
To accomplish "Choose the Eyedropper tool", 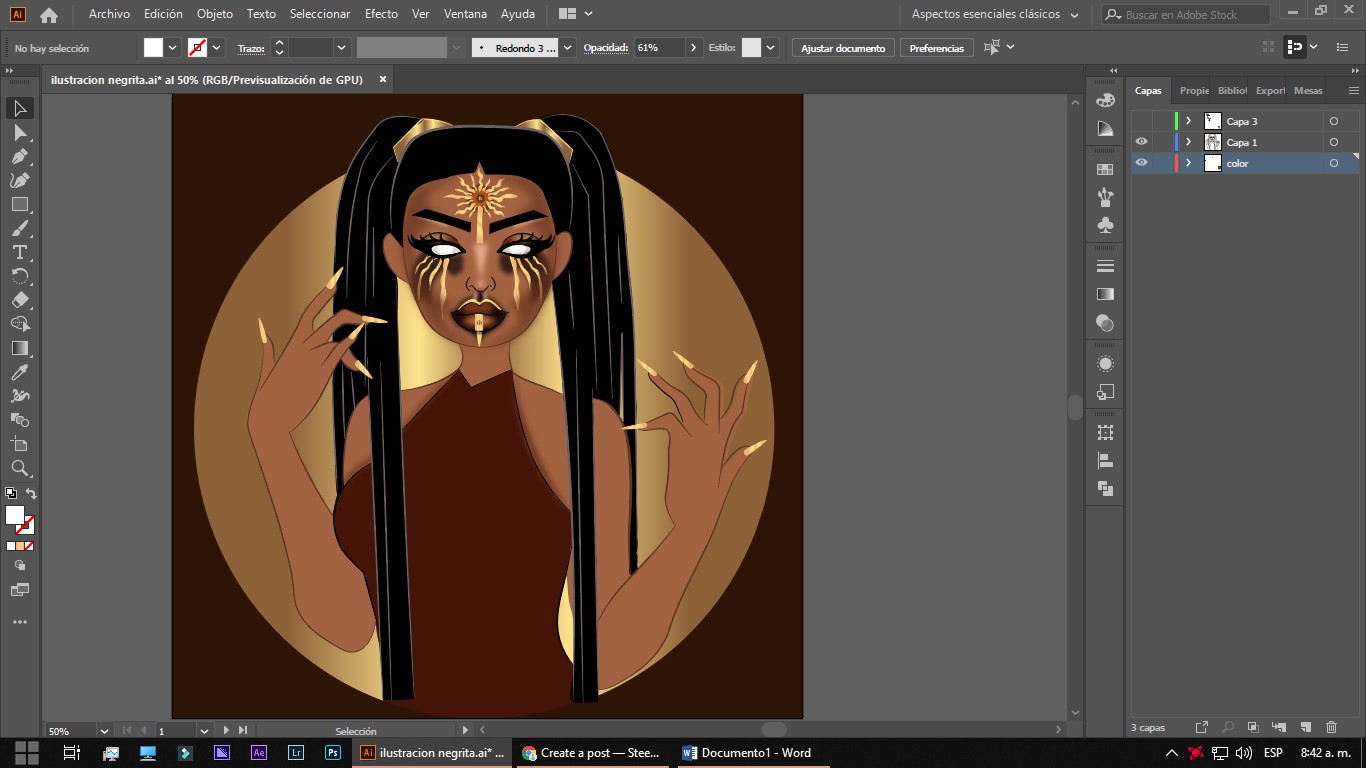I will (x=19, y=373).
